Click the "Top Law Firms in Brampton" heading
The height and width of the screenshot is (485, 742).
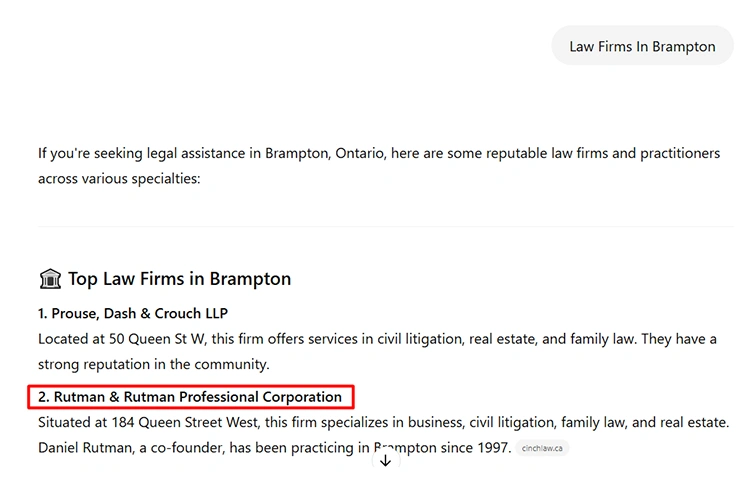click(179, 279)
